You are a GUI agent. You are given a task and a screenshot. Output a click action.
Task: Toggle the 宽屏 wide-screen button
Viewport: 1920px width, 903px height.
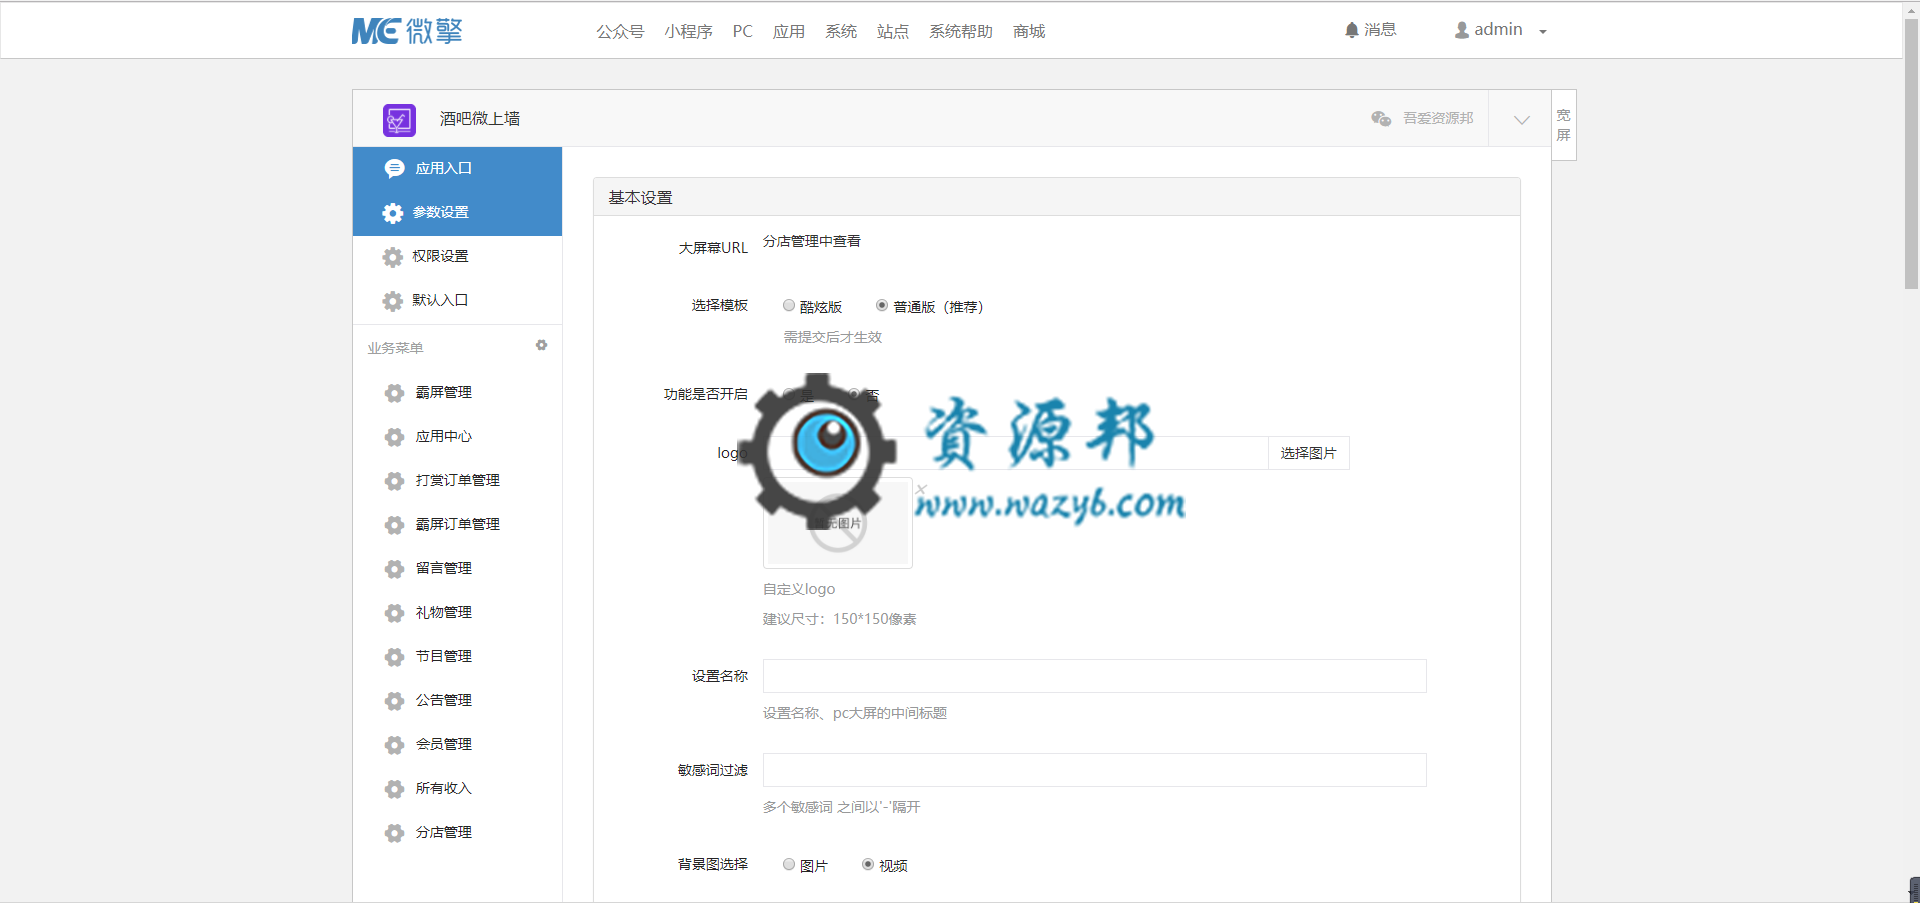pos(1564,125)
